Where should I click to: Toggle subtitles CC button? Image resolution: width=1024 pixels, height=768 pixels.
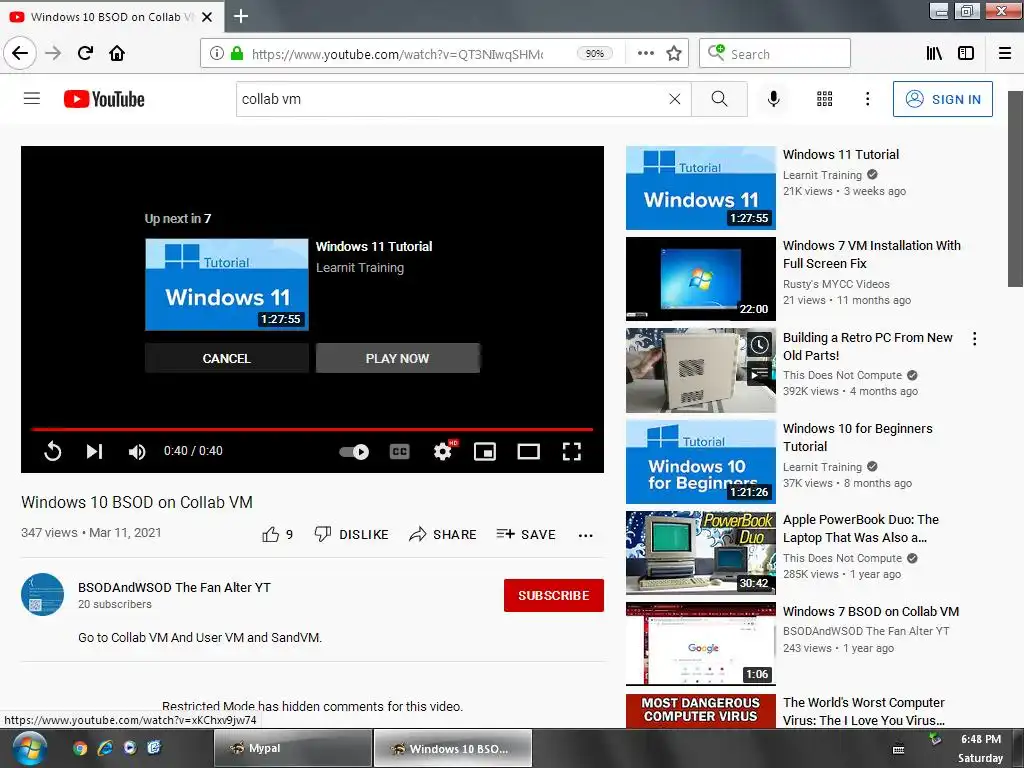pyautogui.click(x=400, y=451)
